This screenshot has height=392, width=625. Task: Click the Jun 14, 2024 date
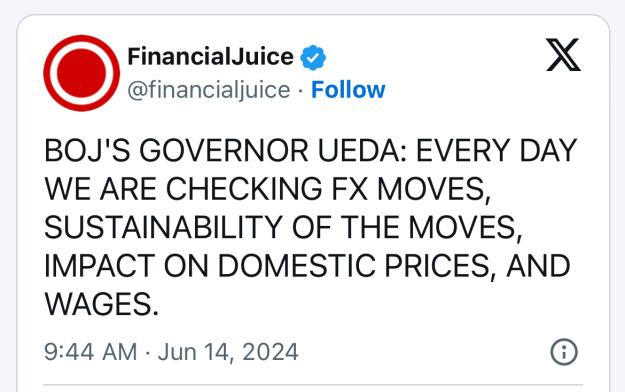pos(228,352)
